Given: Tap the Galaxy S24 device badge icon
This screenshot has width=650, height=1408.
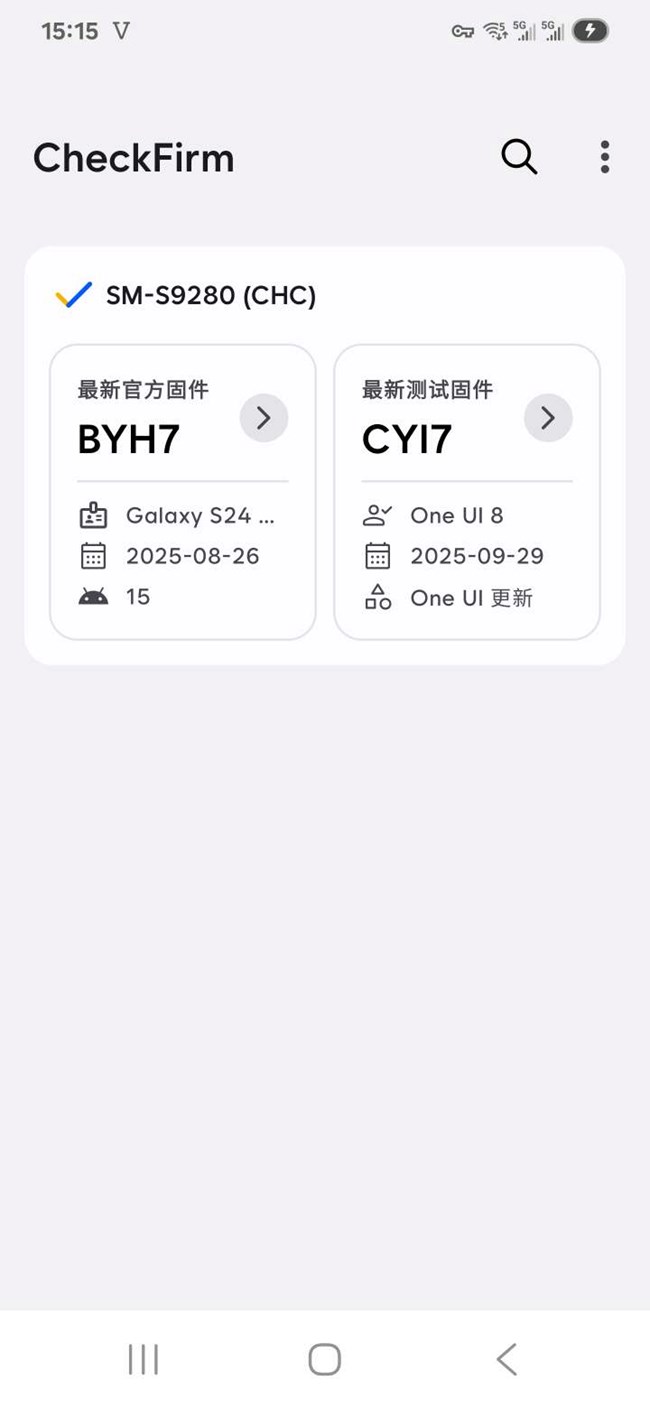Looking at the screenshot, I should coord(93,516).
